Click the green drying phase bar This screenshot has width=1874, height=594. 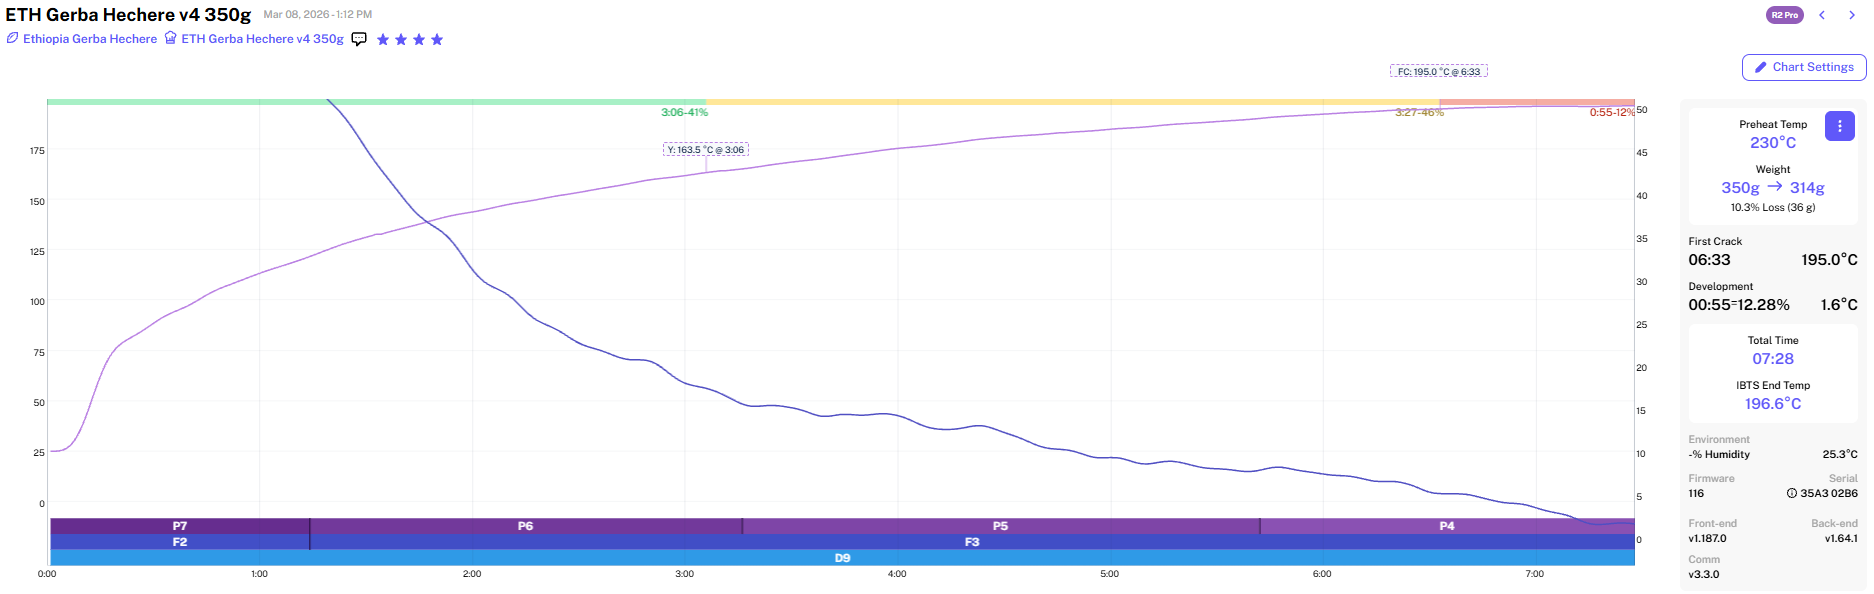376,102
